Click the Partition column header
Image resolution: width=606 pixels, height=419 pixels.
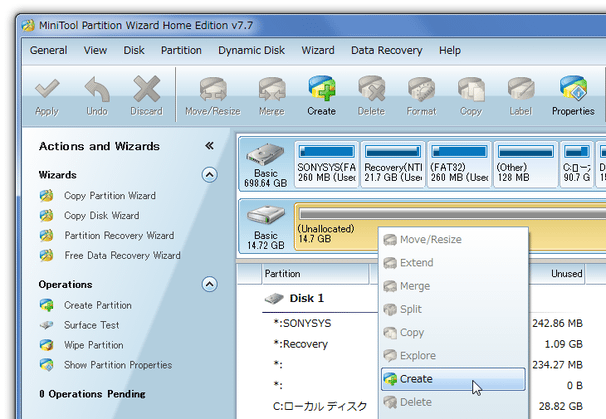click(x=315, y=274)
